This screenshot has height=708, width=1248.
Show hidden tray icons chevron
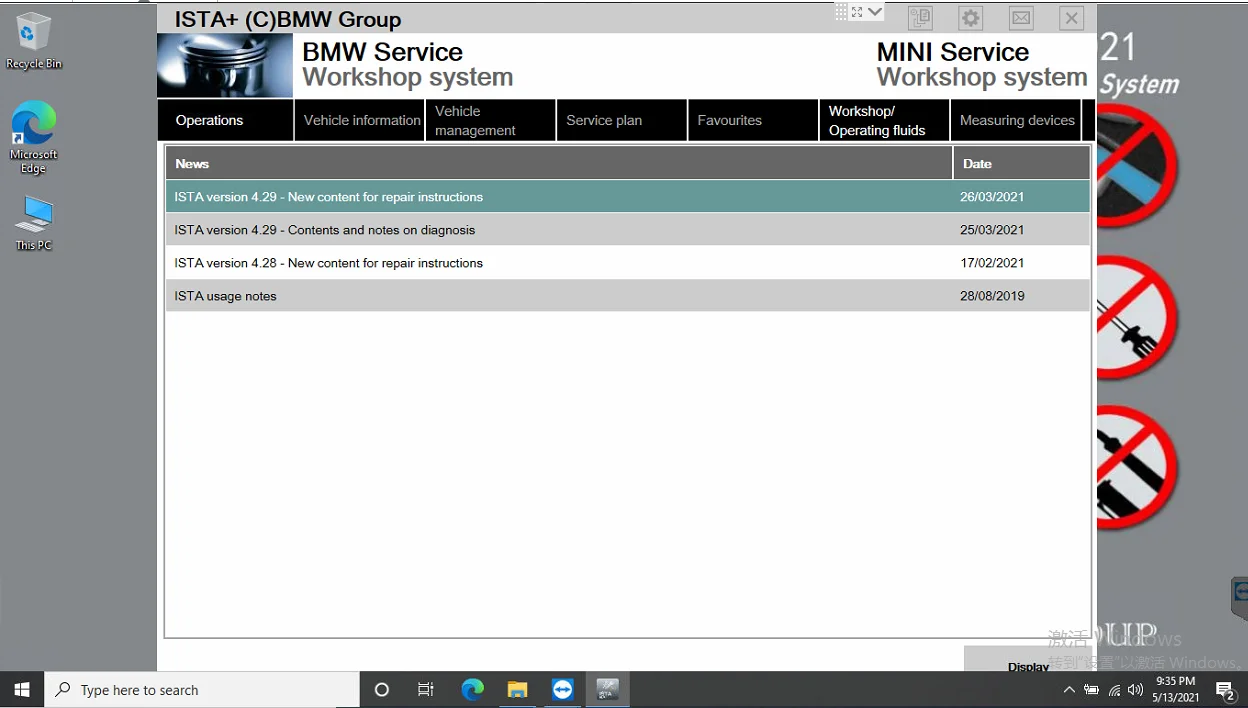point(1069,690)
